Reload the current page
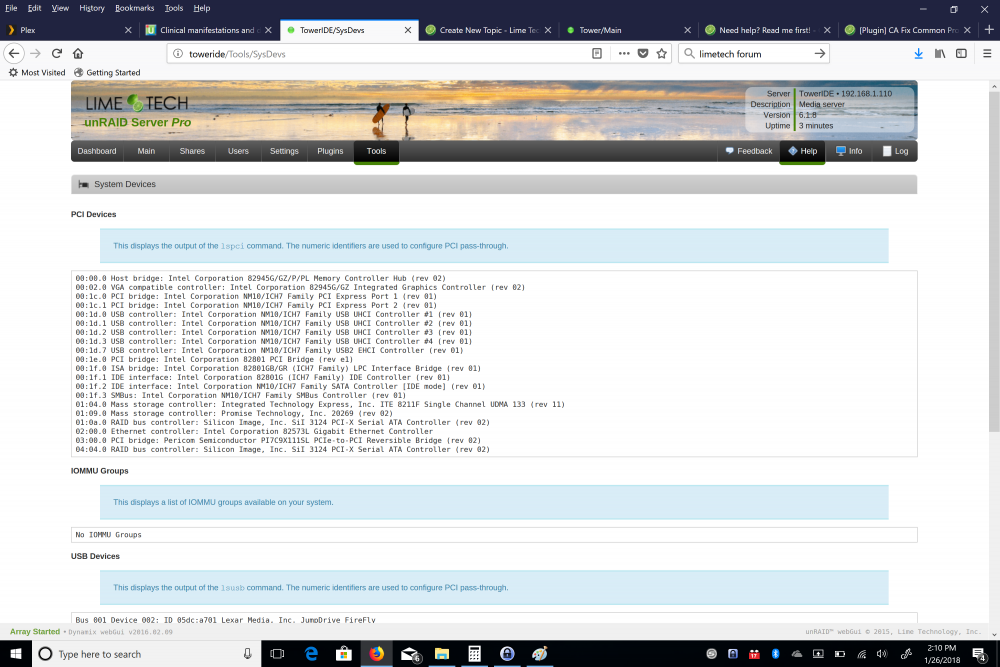The width and height of the screenshot is (1000, 667). coord(57,54)
